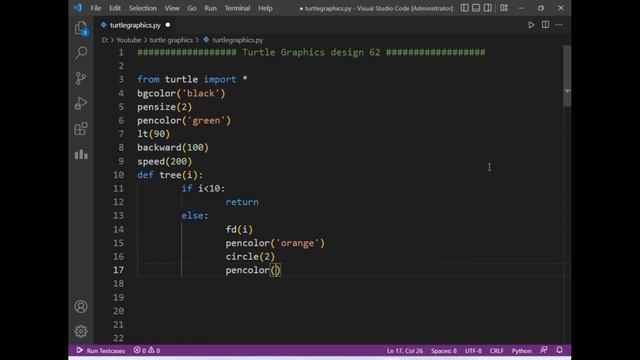Click 'return' keyword on line 12

pyautogui.click(x=242, y=202)
